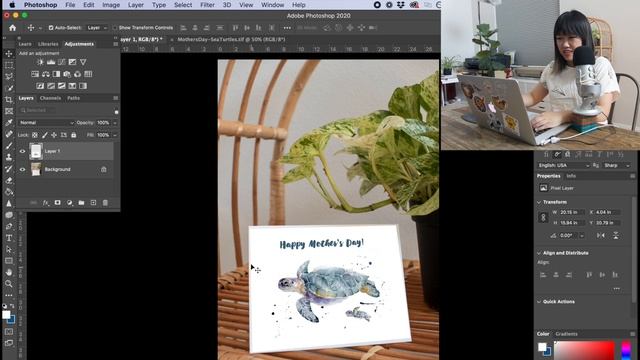Flip horizontally in Transform section
Screen dimensions: 640x360
click(601, 236)
